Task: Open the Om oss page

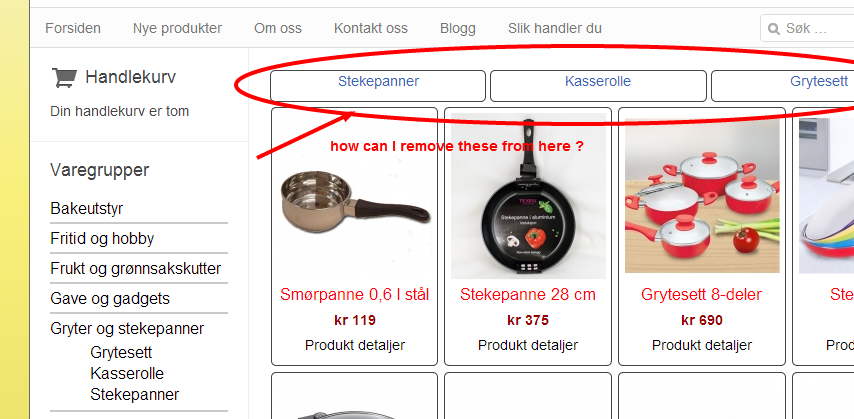Action: pos(278,28)
